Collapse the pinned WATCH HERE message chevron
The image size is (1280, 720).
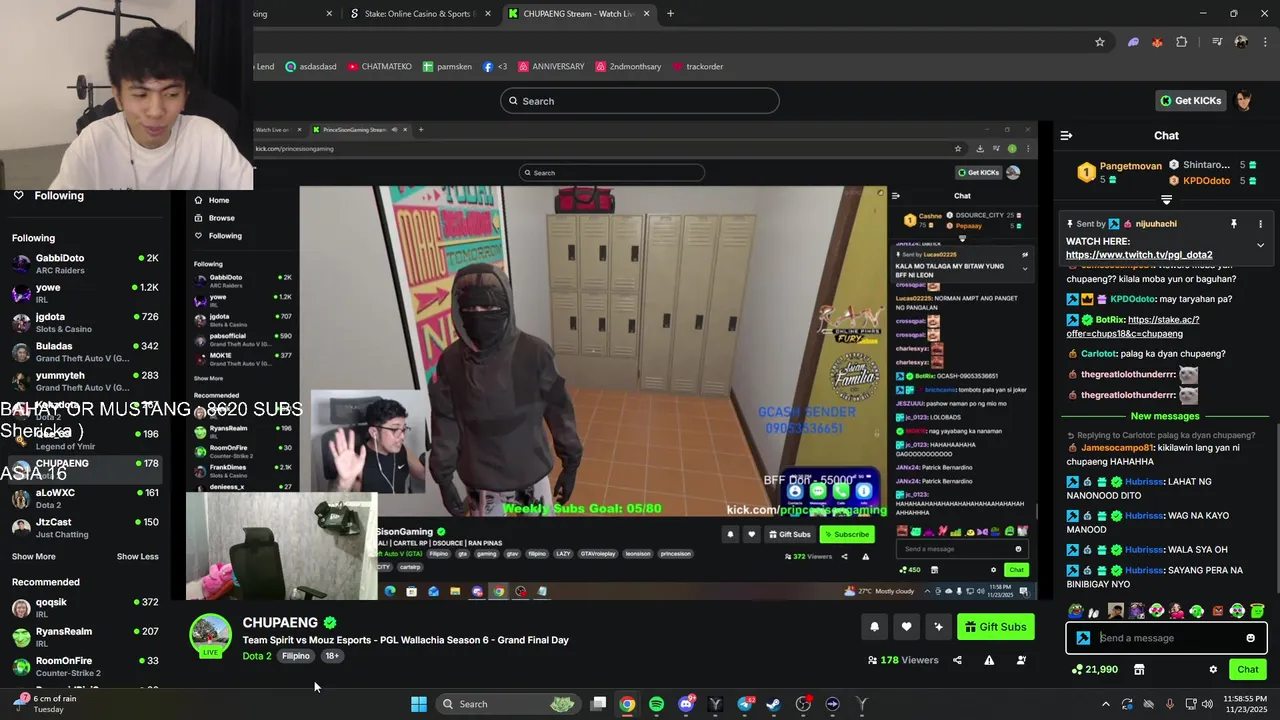pyautogui.click(x=1260, y=245)
